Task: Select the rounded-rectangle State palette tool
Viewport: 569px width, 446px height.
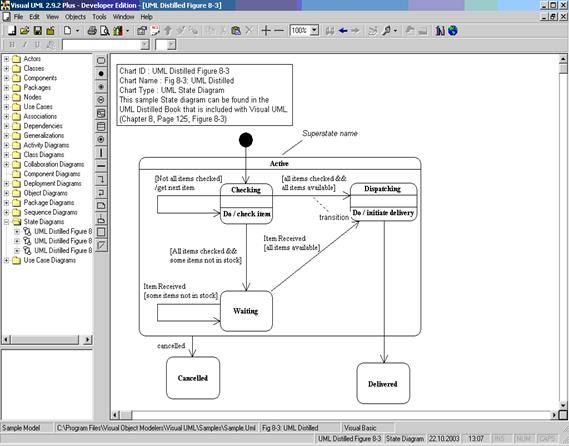Action: tap(101, 61)
